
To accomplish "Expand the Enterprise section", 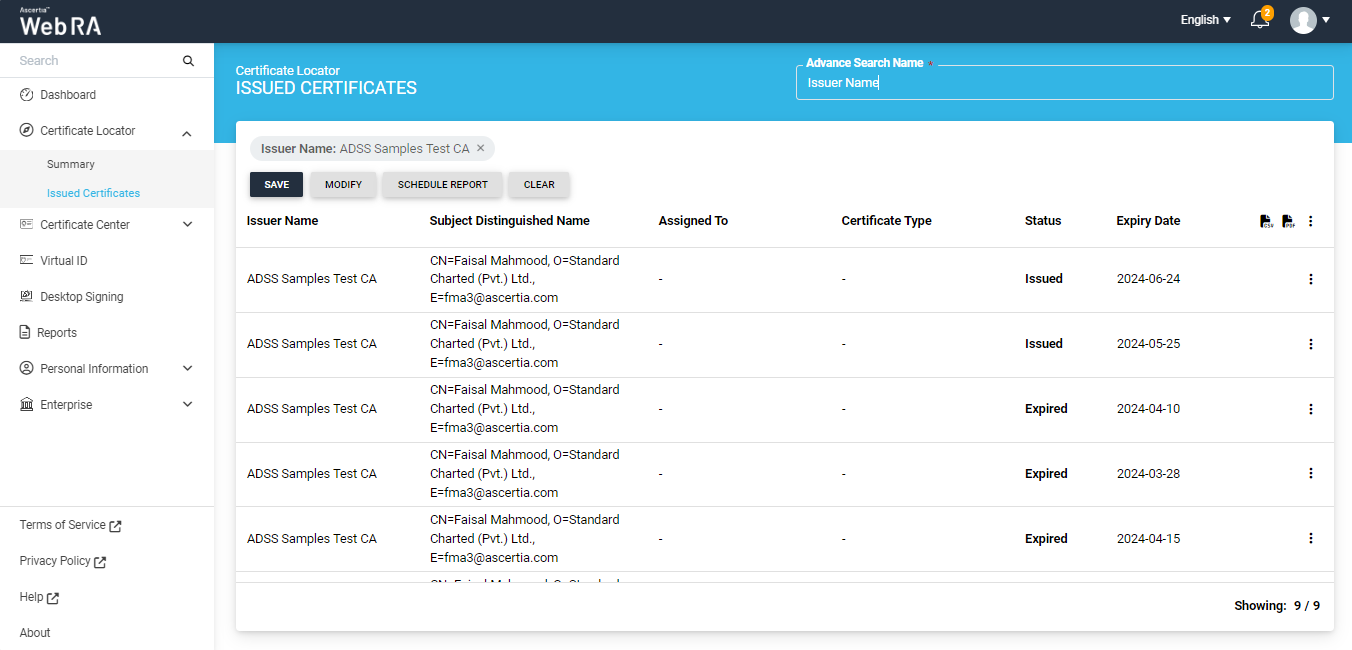I will point(187,405).
